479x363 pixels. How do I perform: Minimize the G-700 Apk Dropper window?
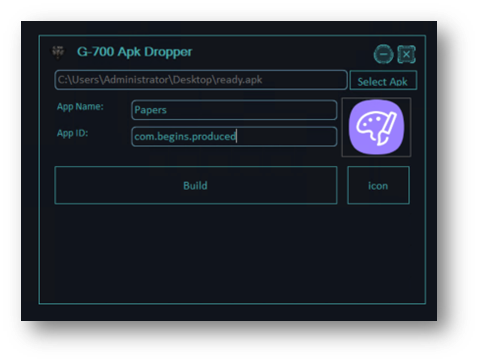point(383,54)
